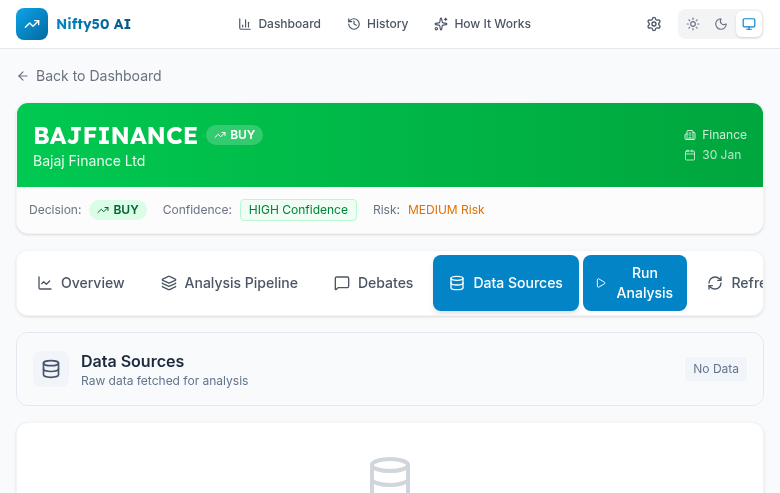Select the Data Sources tab

tap(506, 283)
